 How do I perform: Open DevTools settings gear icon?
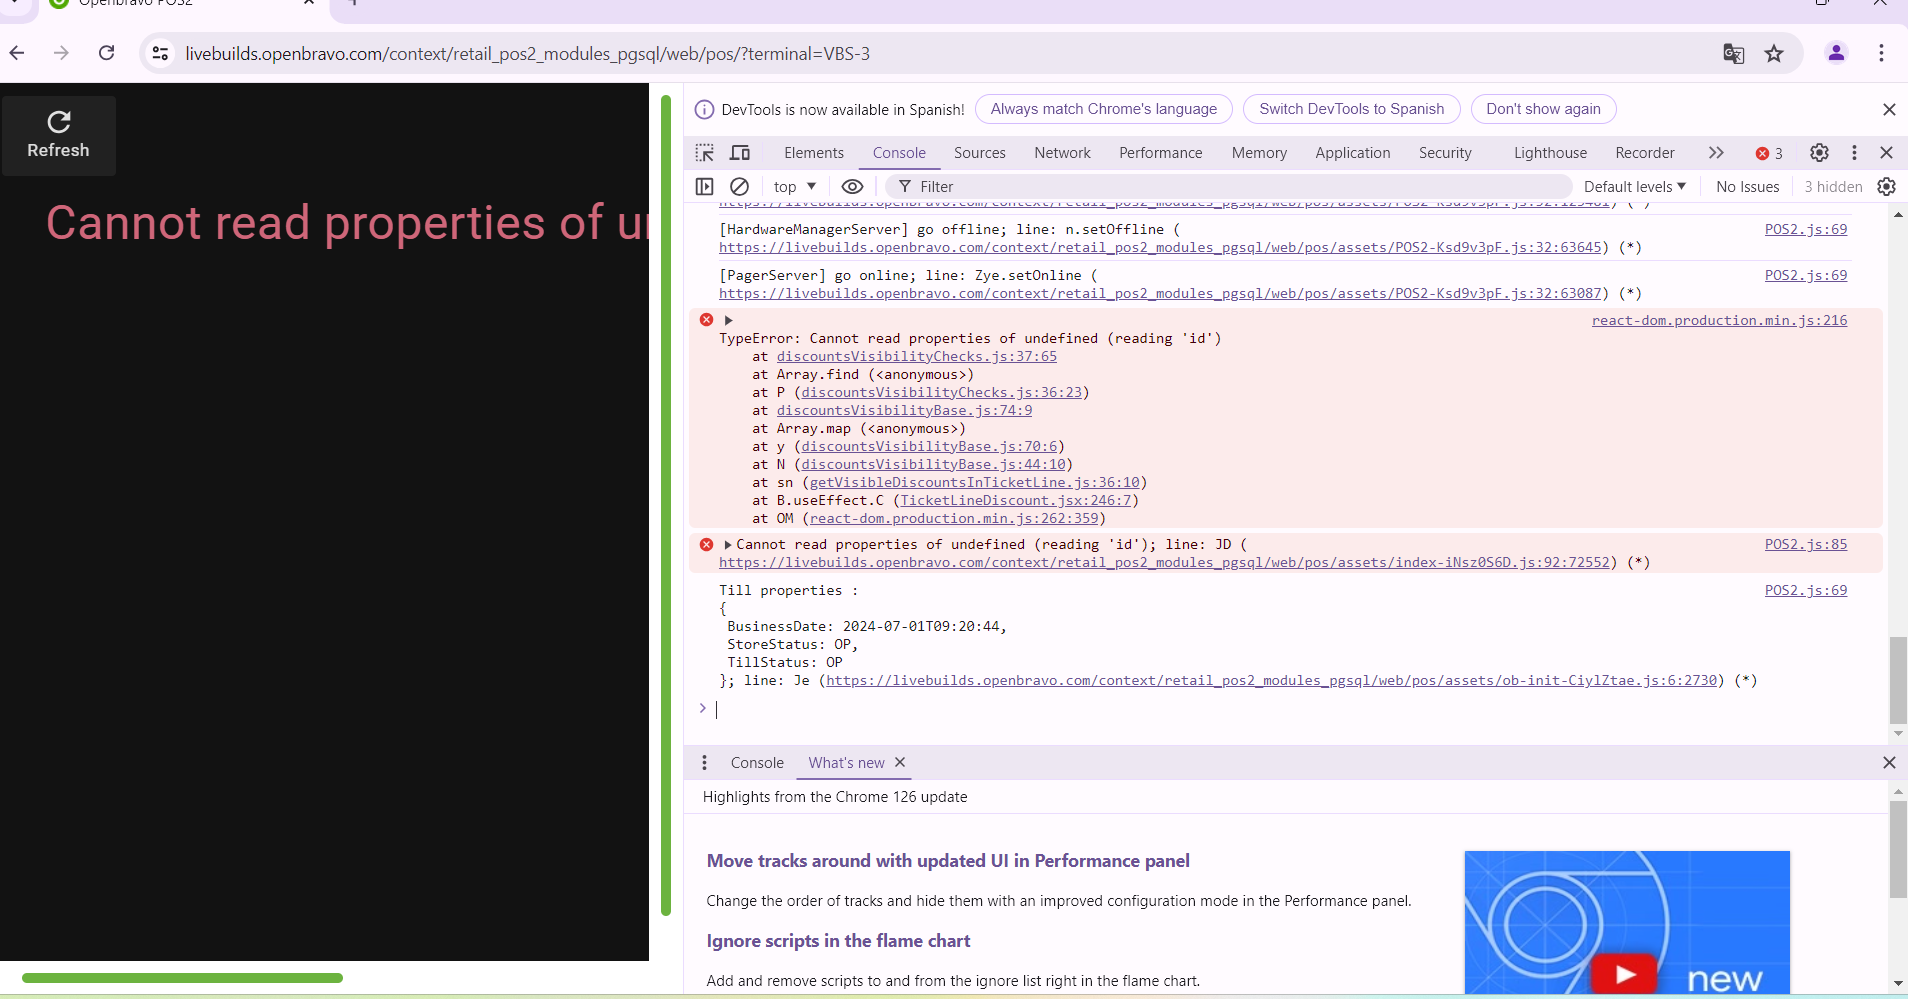1819,153
